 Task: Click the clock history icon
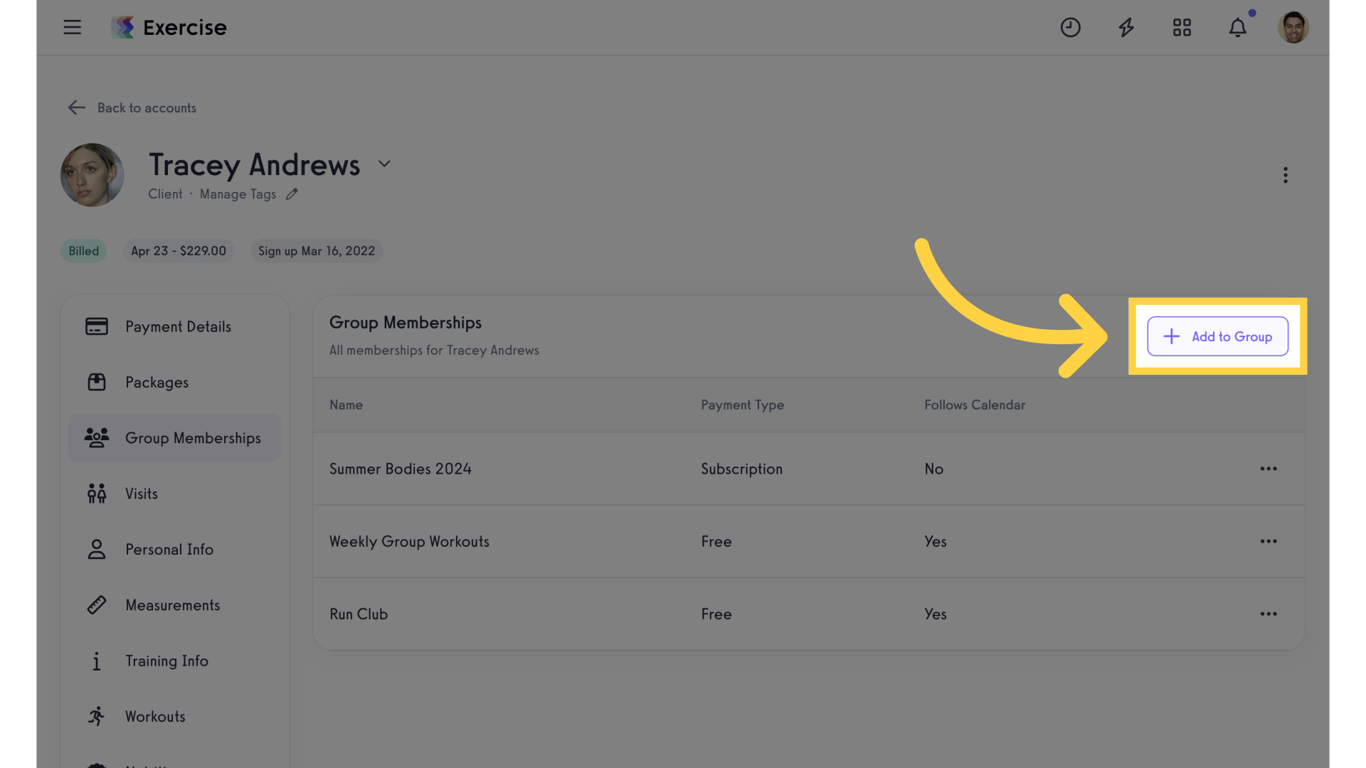1070,27
